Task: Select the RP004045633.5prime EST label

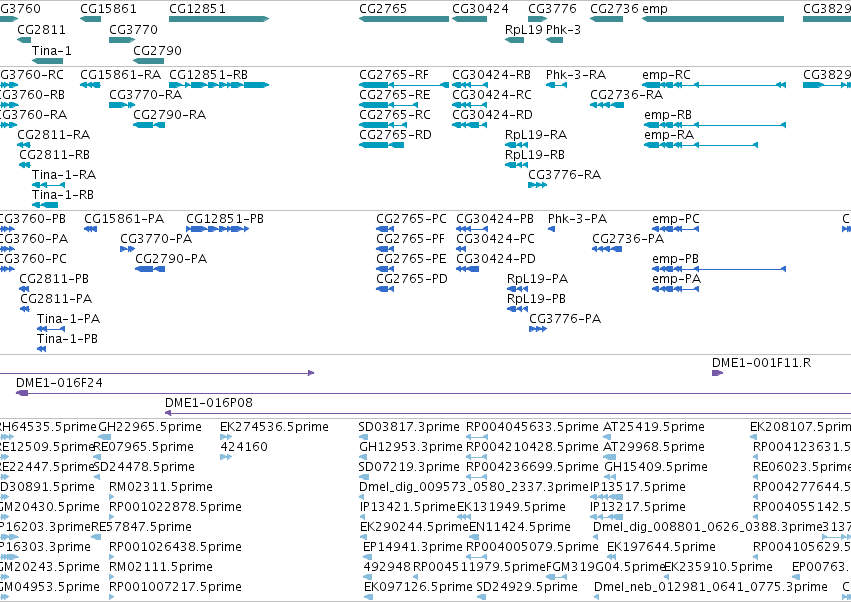Action: pos(532,427)
